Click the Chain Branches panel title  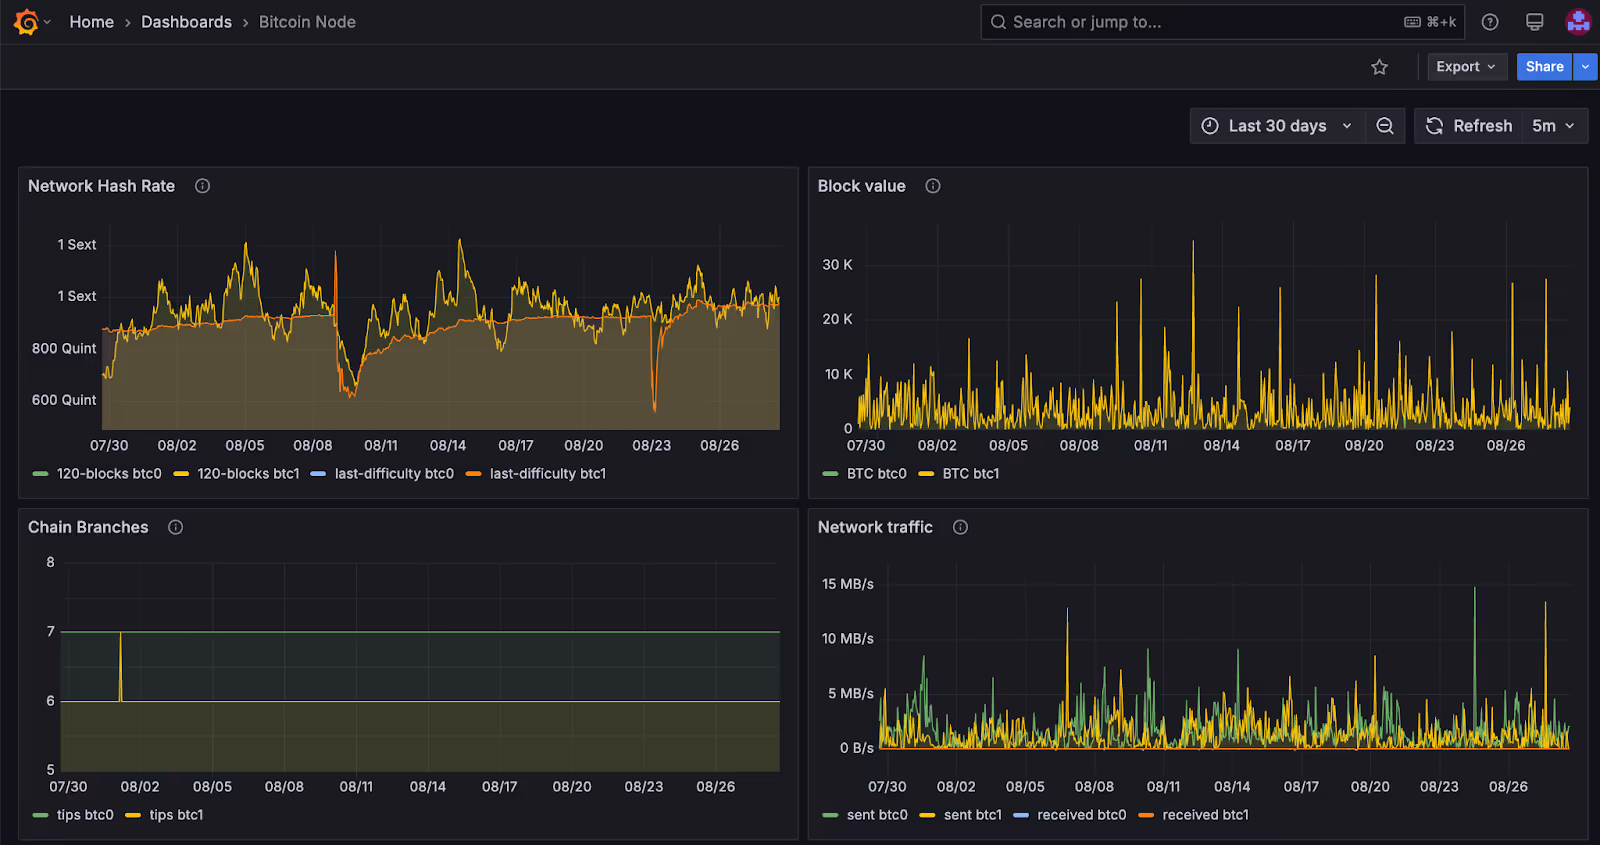pyautogui.click(x=88, y=527)
